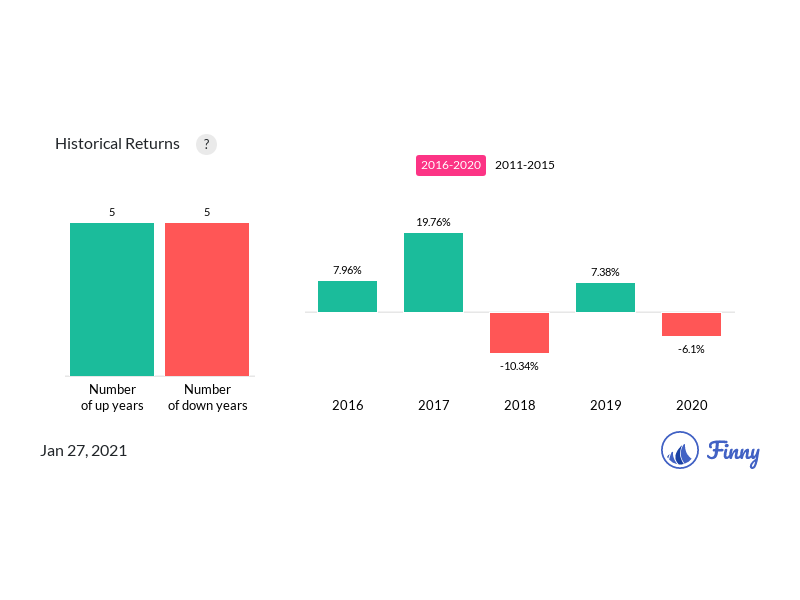
Task: Click the 19.76% value label
Action: pos(433,222)
